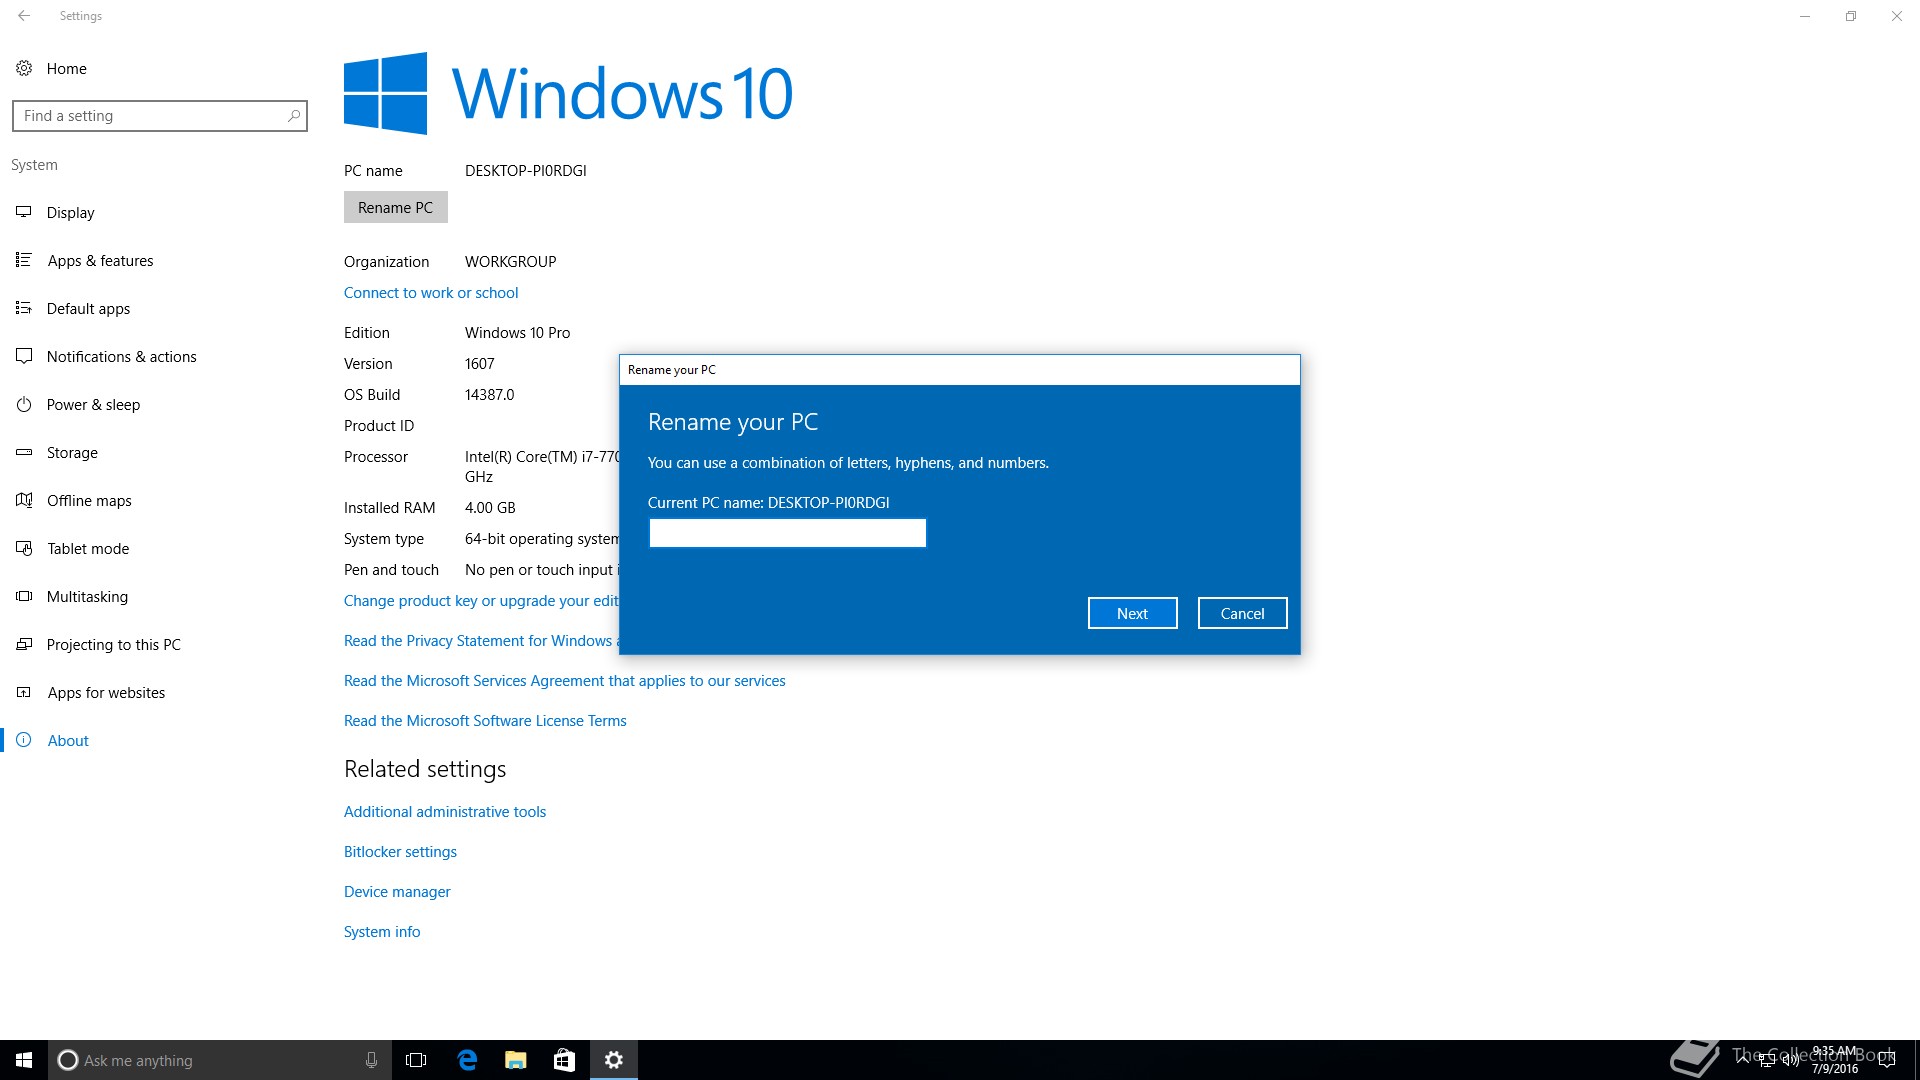
Task: Open Connect to work or school
Action: tap(431, 292)
